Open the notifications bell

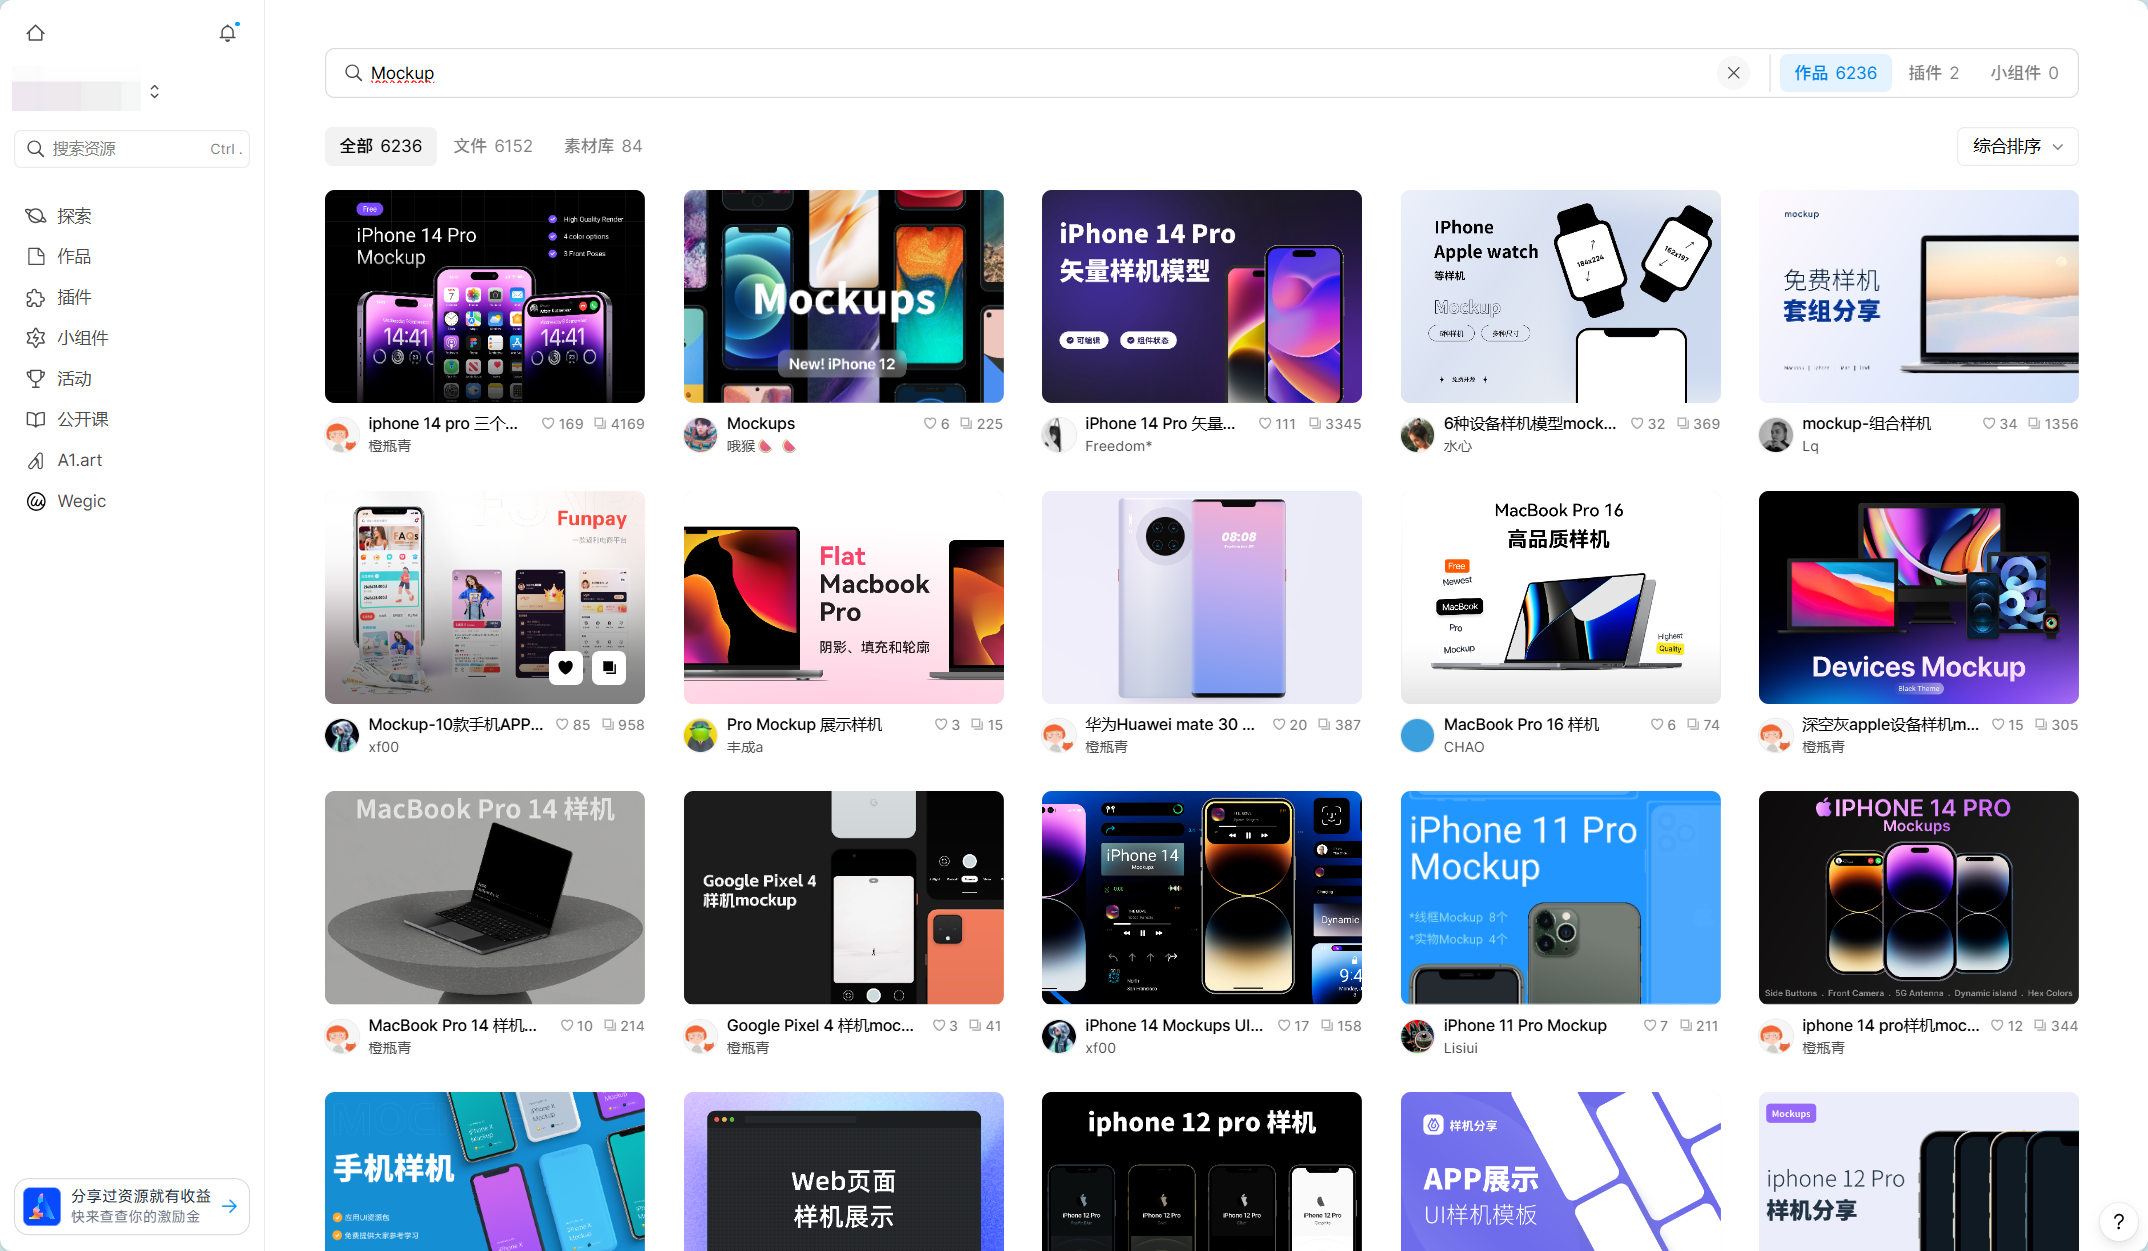tap(228, 33)
